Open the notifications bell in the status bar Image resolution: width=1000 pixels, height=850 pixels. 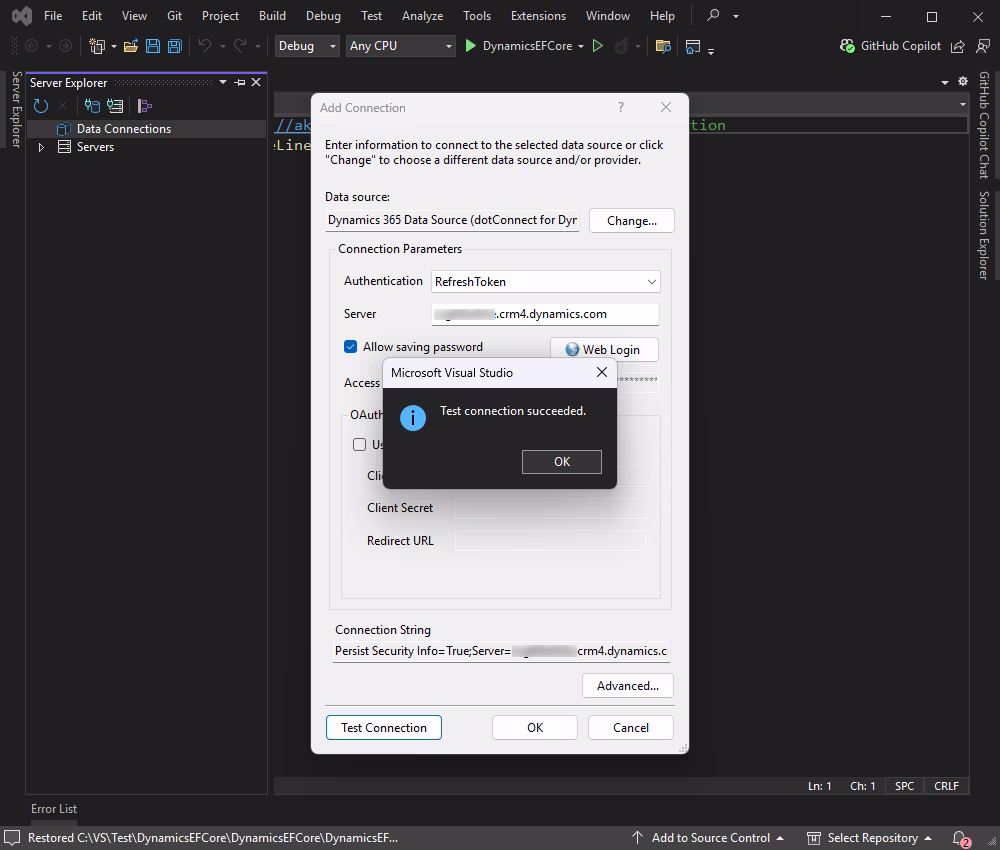(x=960, y=839)
